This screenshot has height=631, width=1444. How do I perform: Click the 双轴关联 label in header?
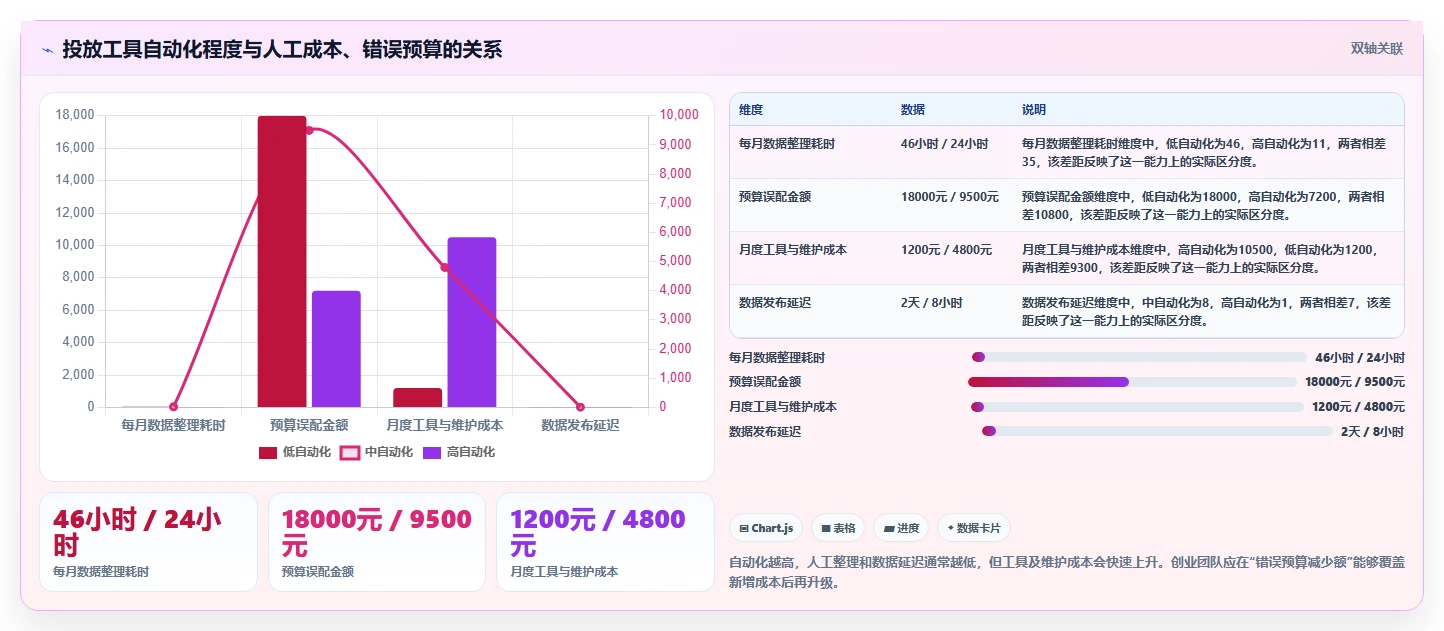(x=1377, y=48)
